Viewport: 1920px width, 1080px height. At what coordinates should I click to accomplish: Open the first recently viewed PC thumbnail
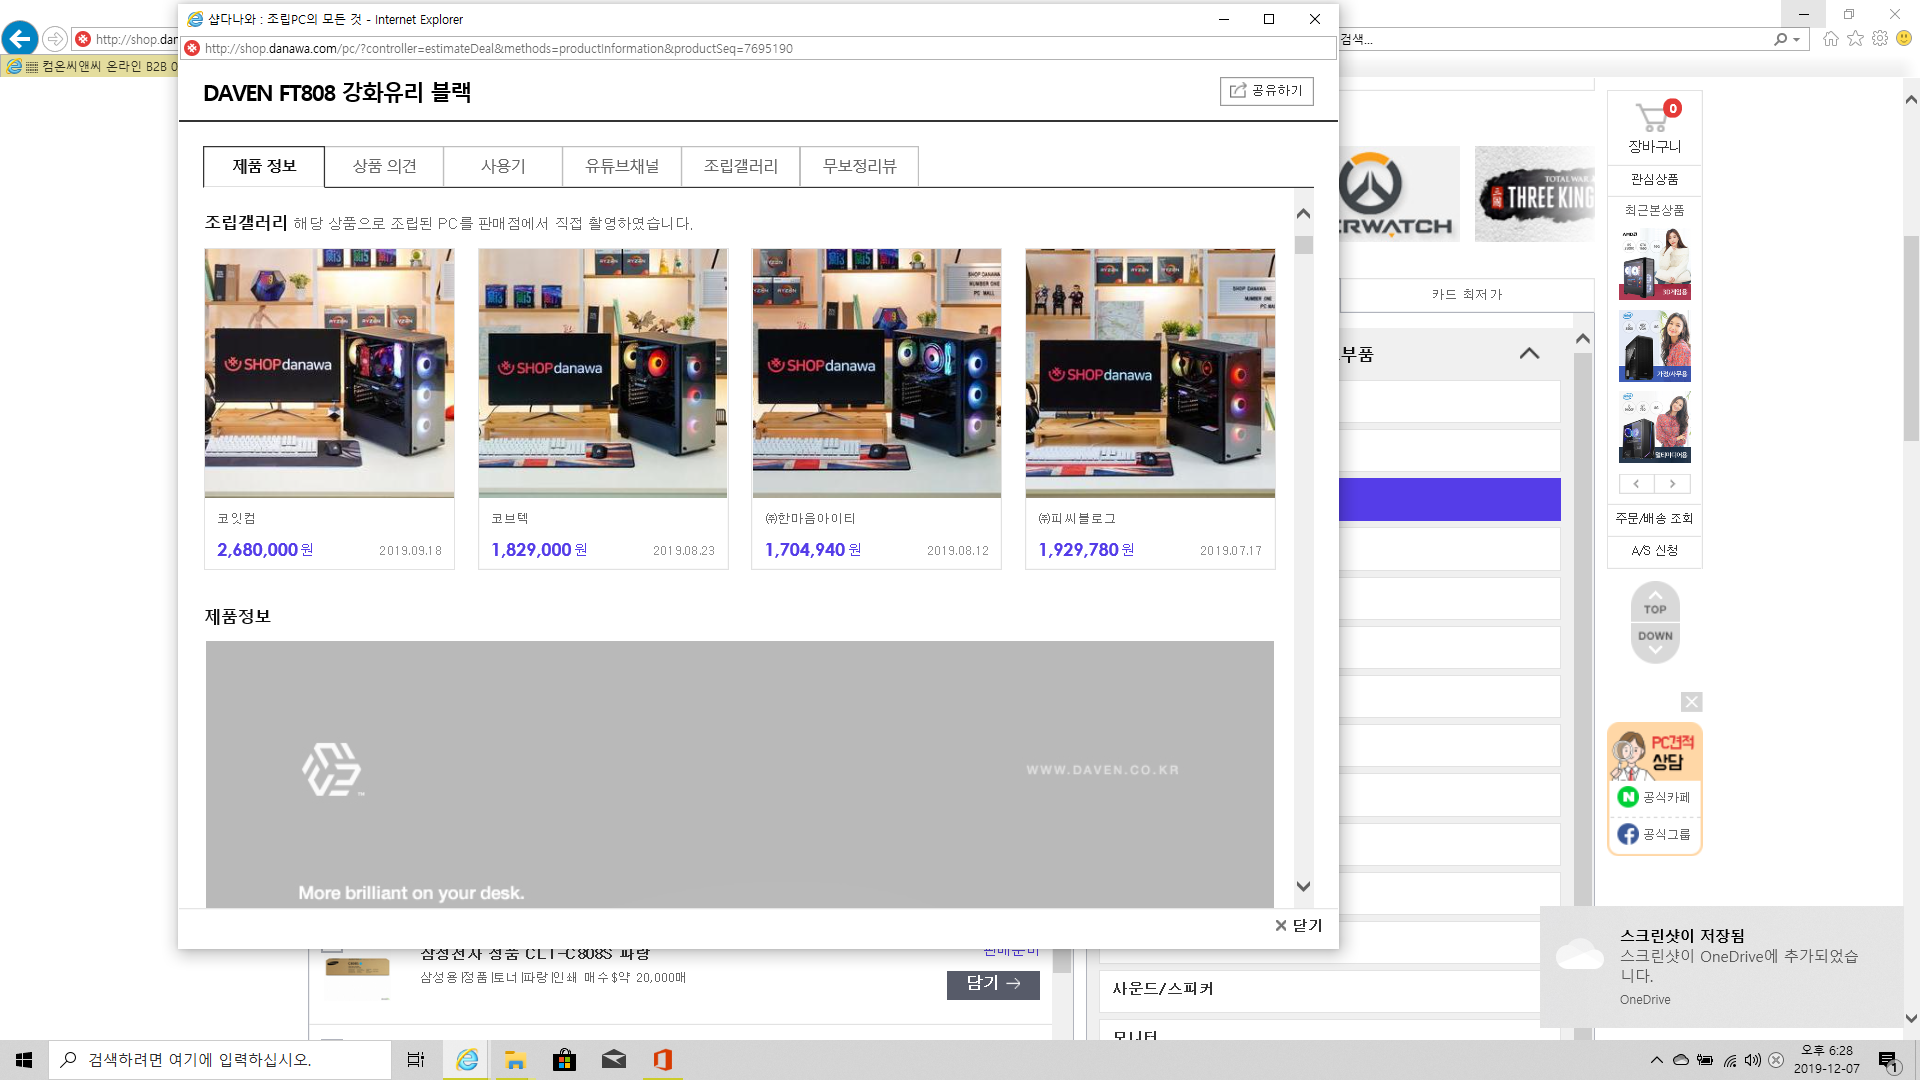1655,264
